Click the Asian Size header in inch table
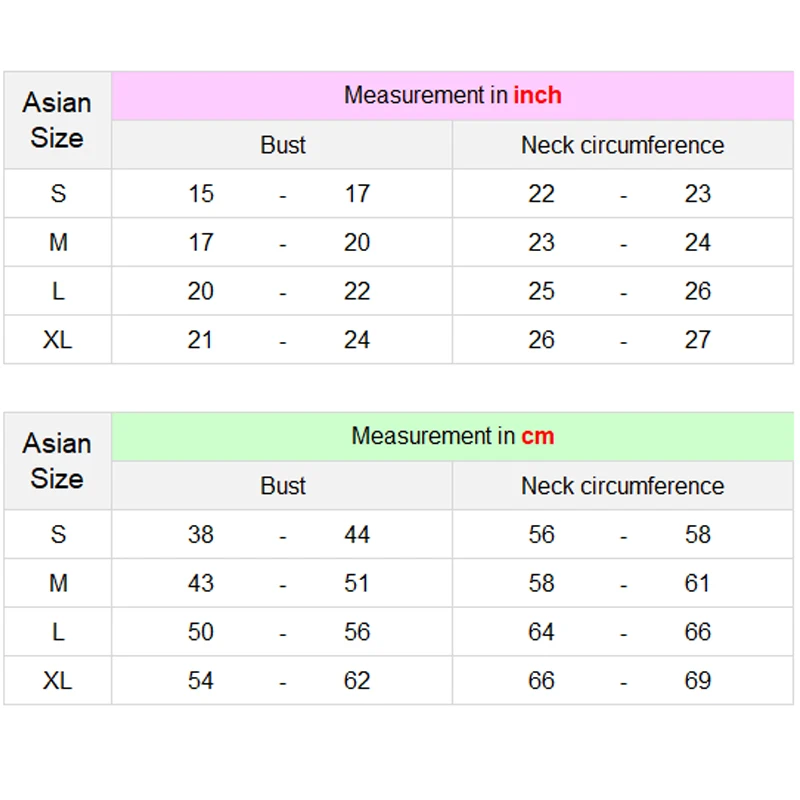This screenshot has height=800, width=800. (57, 120)
